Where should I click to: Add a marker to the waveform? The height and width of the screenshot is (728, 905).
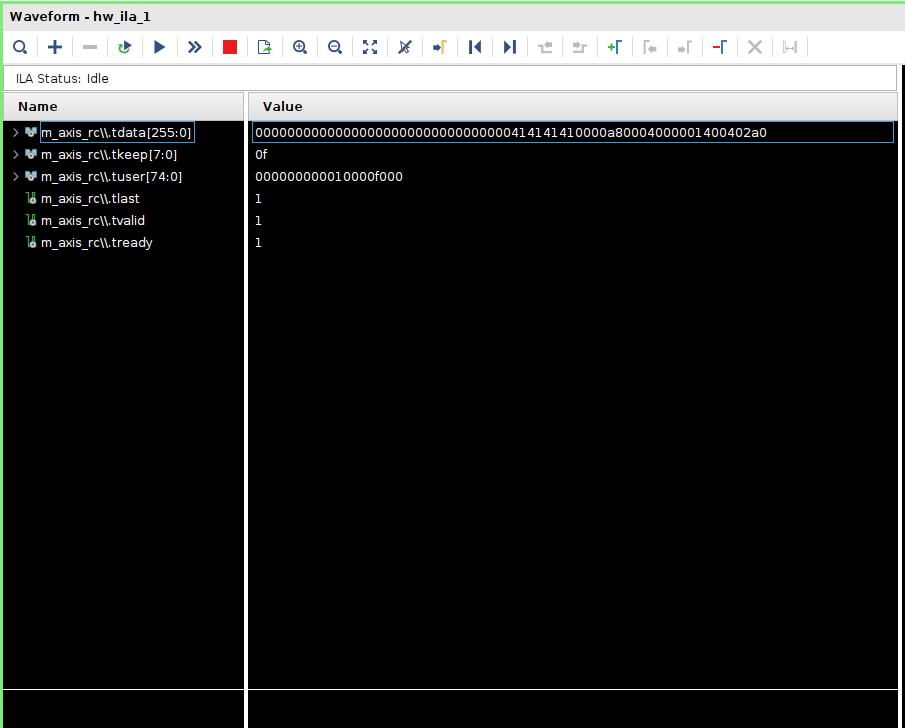pos(614,47)
